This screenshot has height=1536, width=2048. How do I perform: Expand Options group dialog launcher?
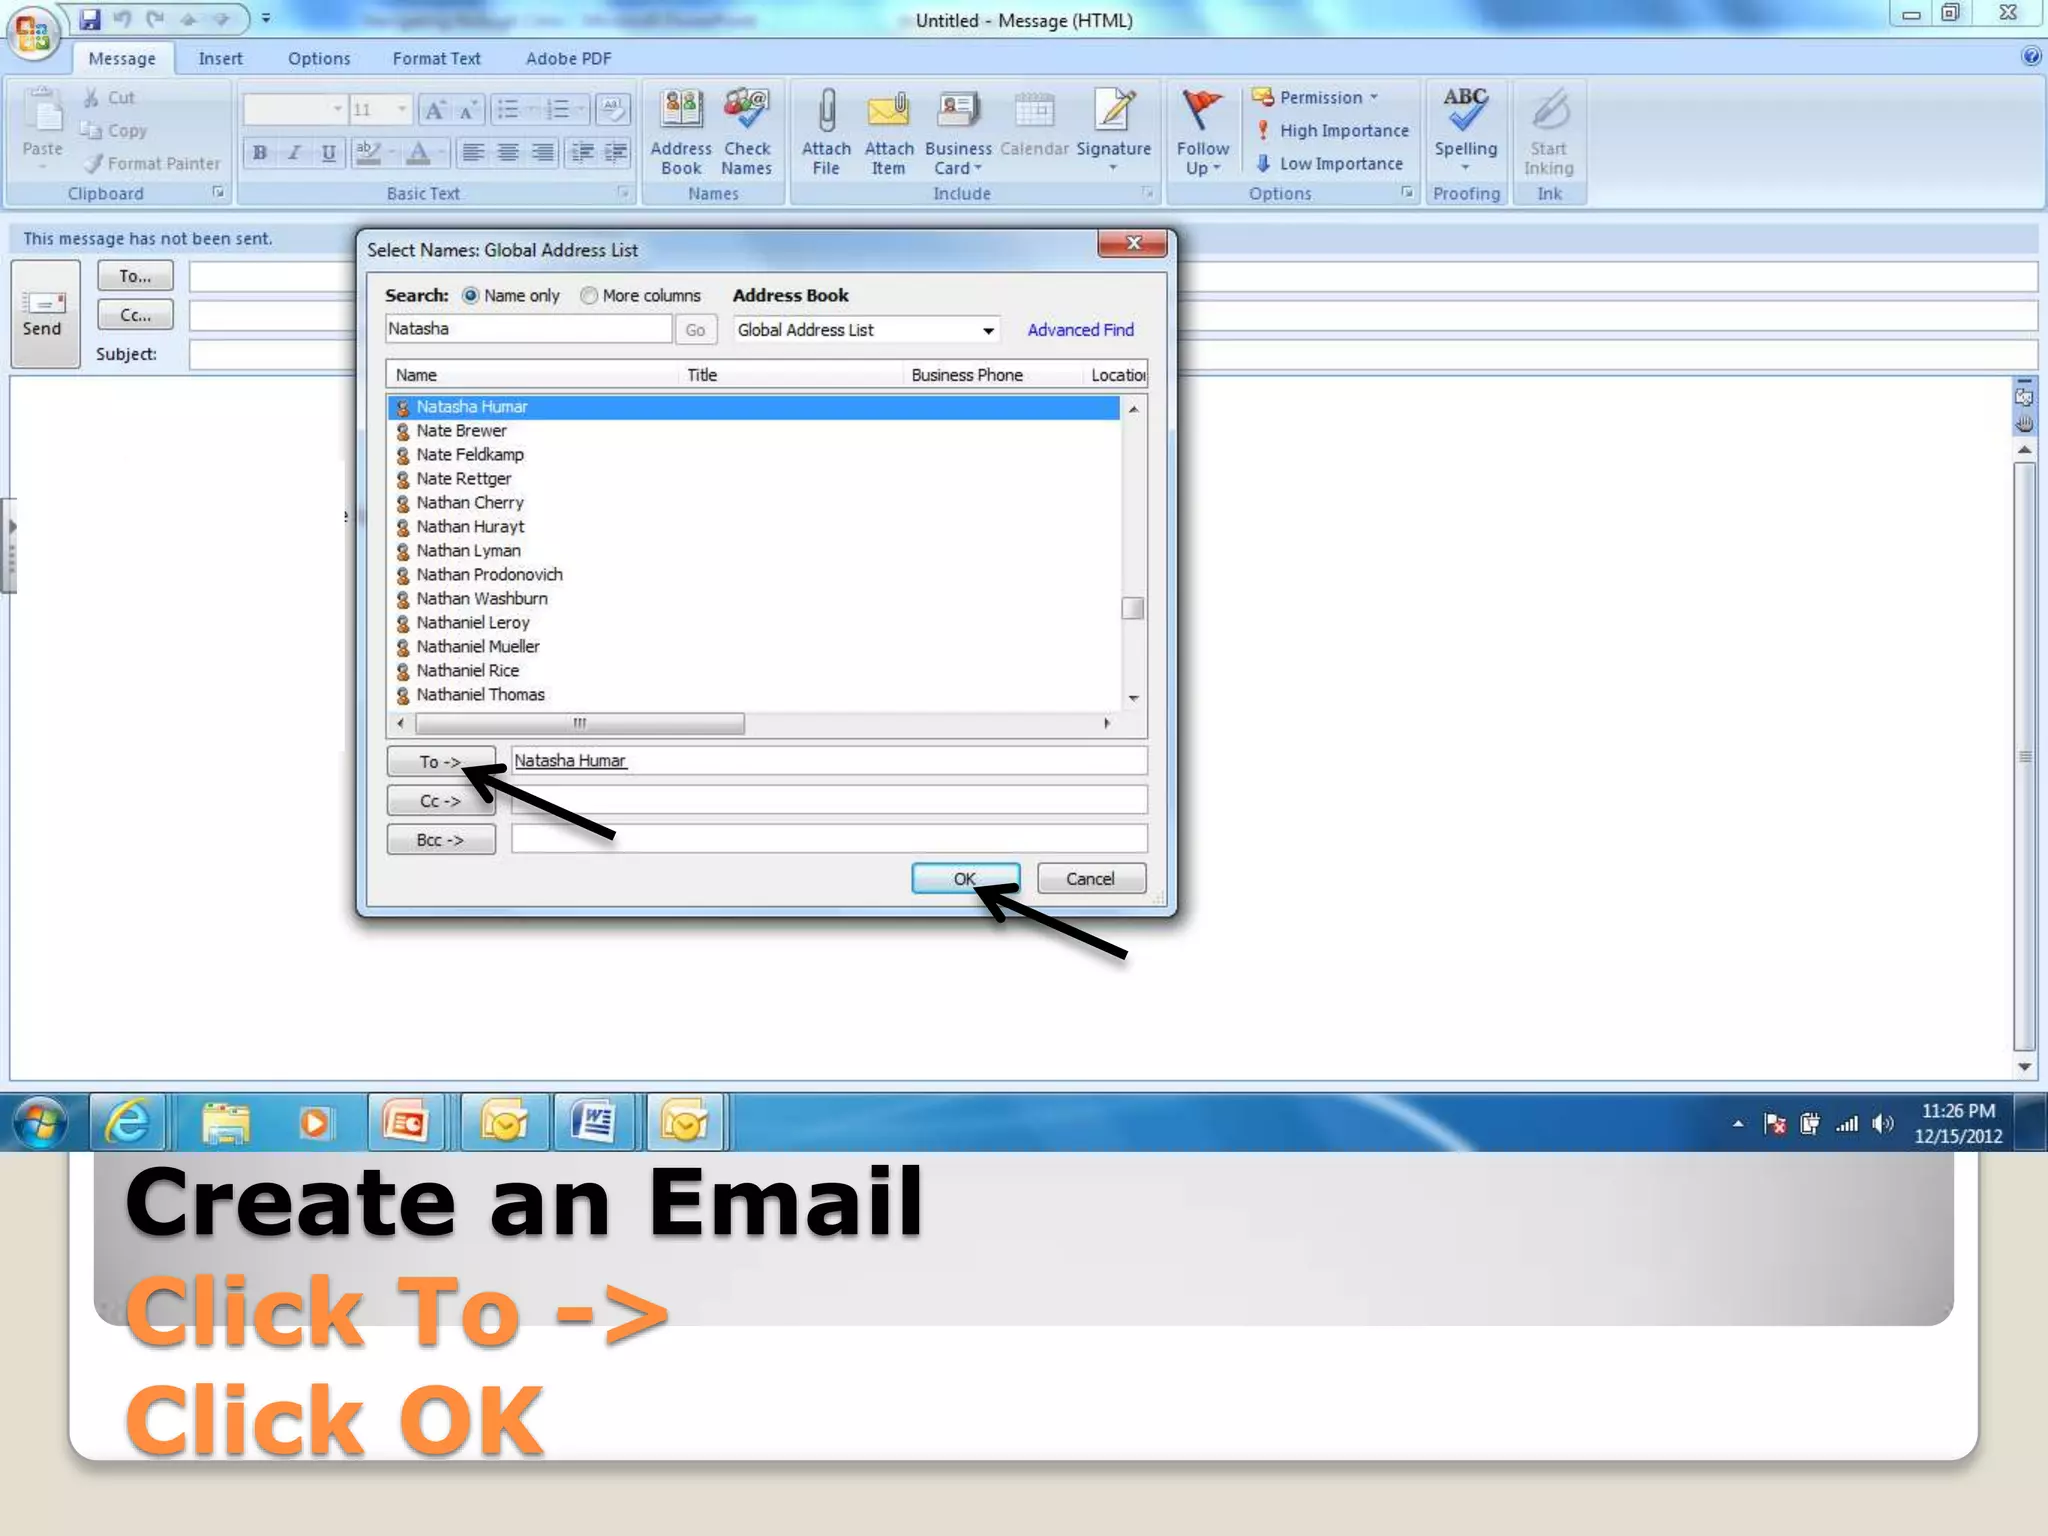(x=1407, y=192)
